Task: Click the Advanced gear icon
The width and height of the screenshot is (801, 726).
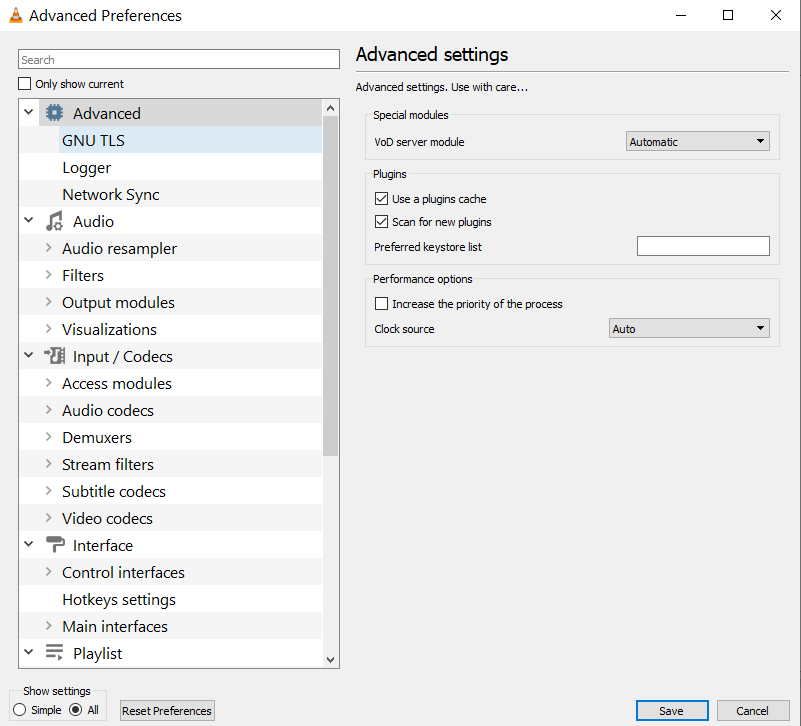Action: [x=54, y=113]
